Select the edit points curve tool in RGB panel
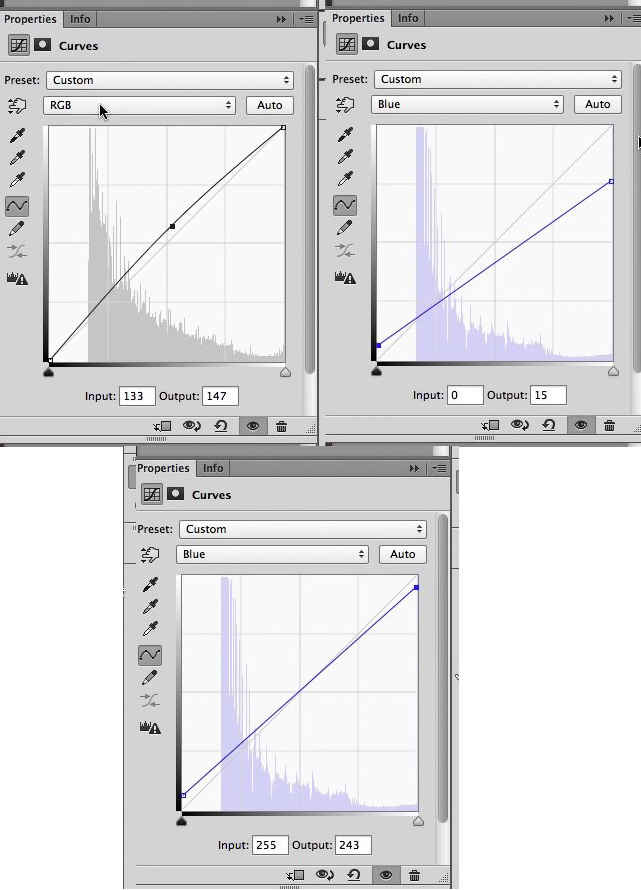The width and height of the screenshot is (641, 890). 17,205
